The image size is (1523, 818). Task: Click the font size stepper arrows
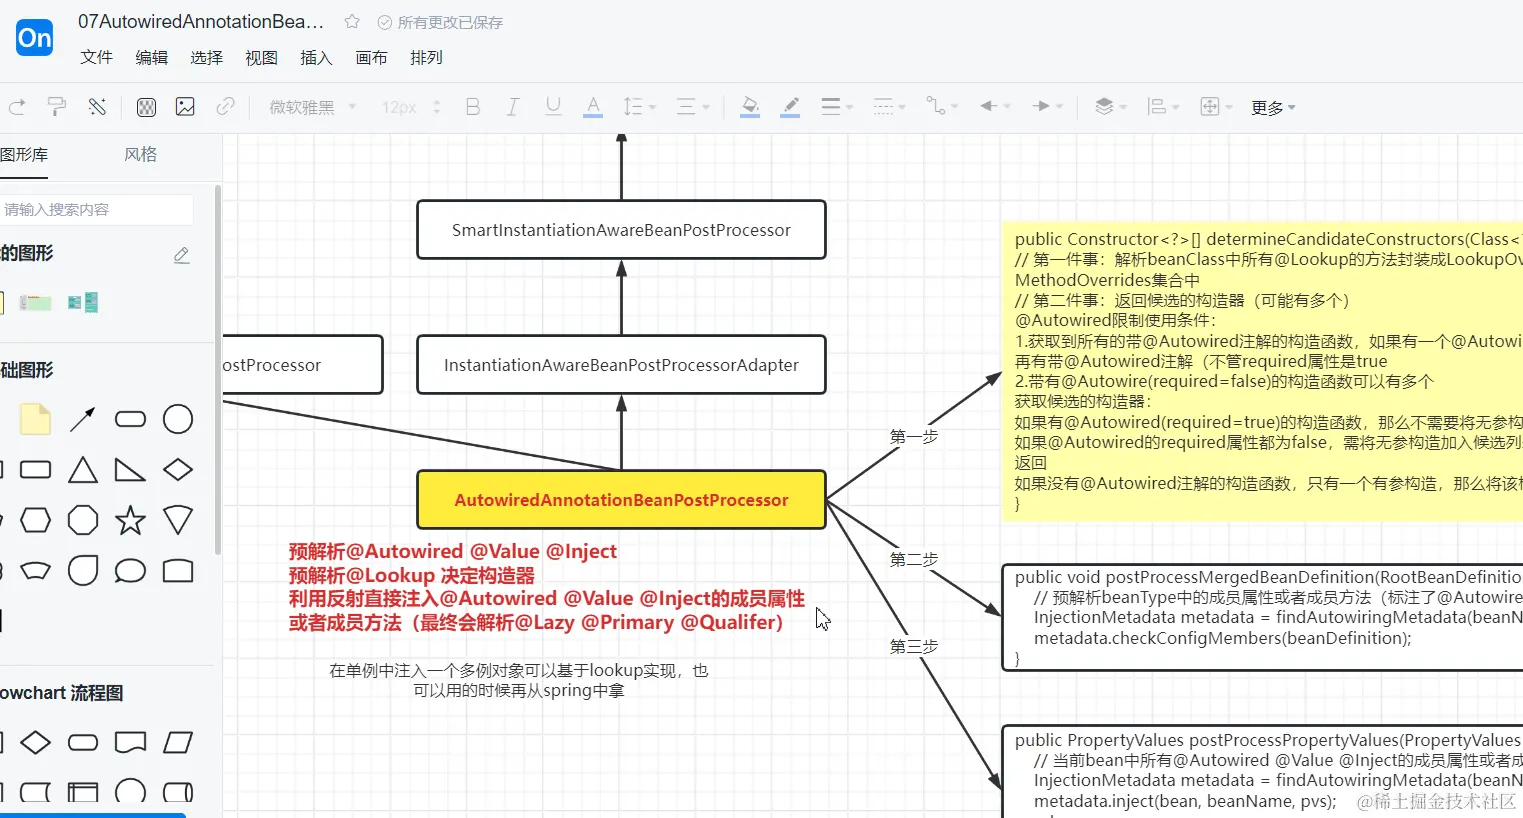(436, 107)
